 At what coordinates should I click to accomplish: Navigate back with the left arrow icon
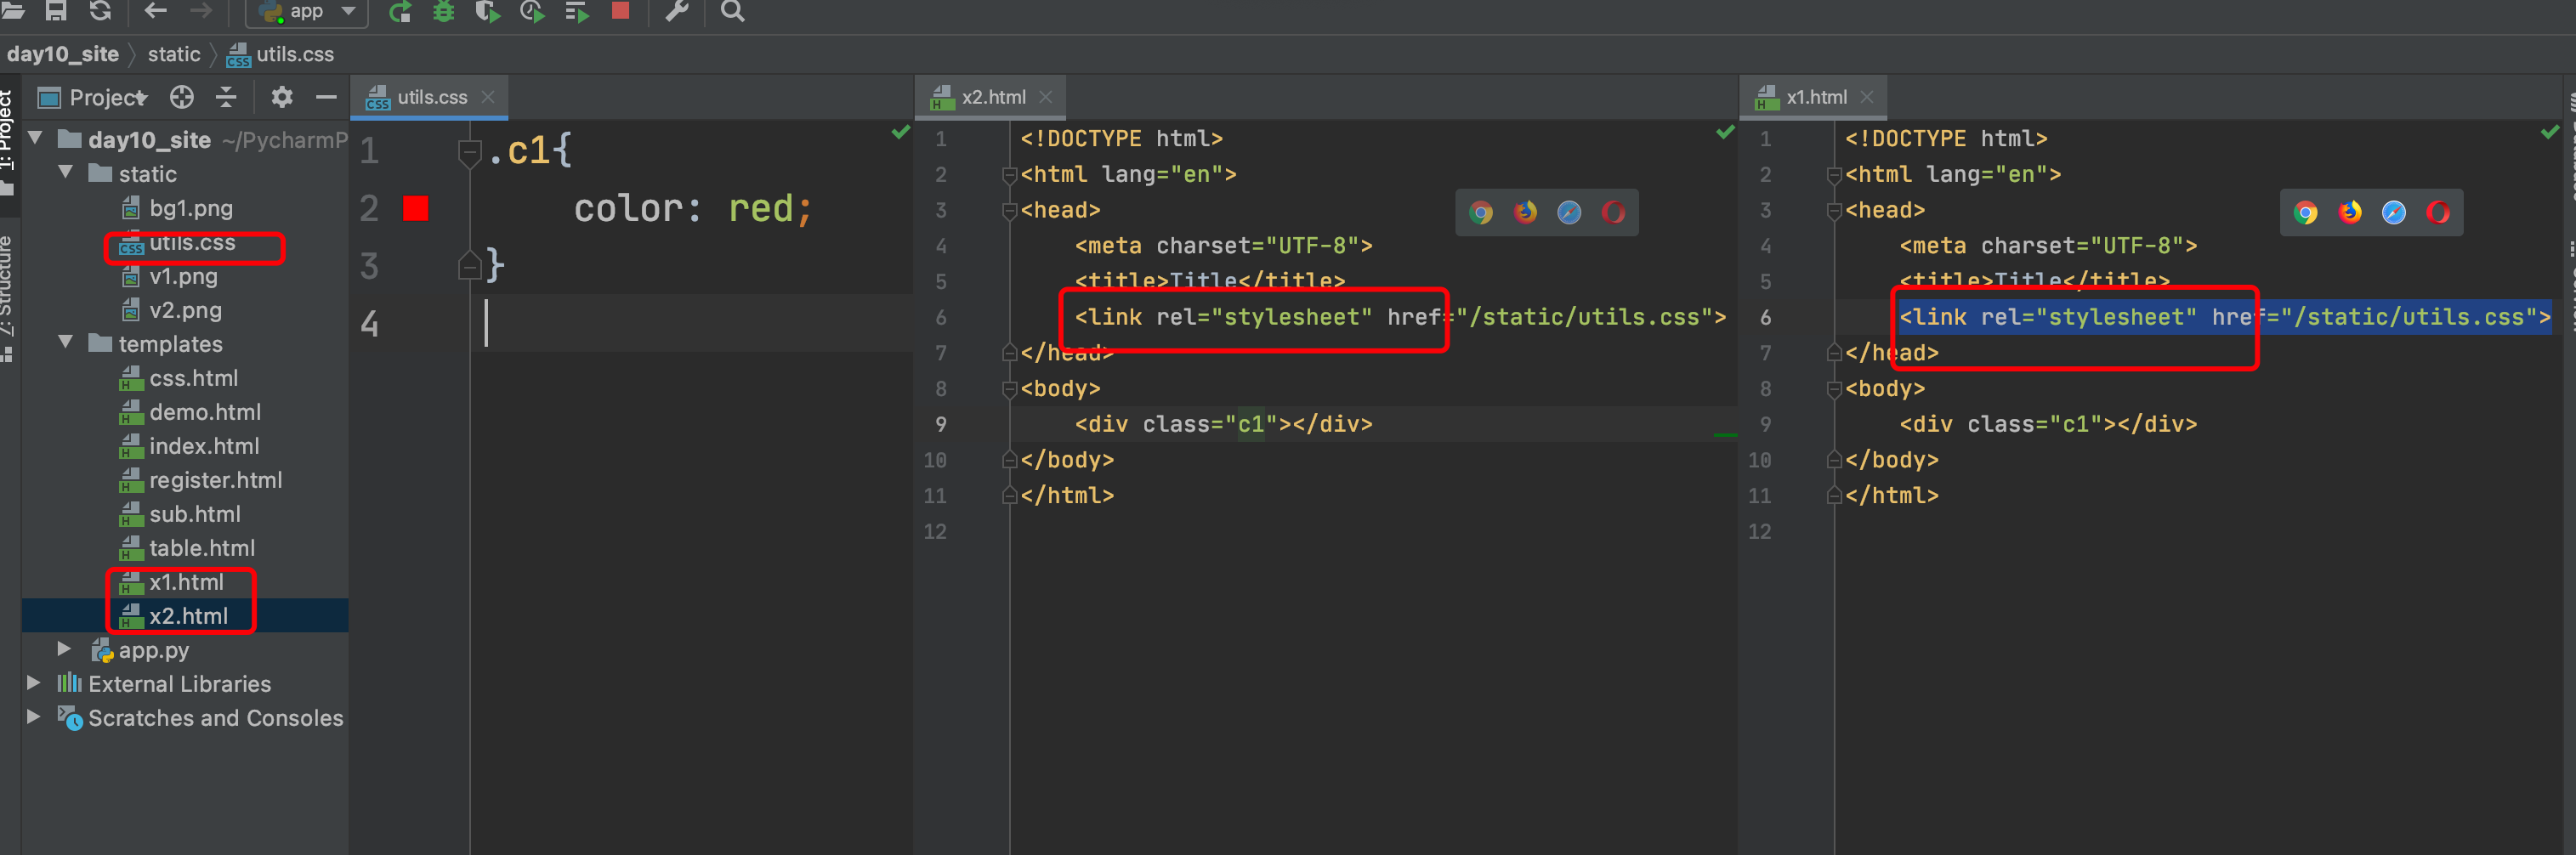pyautogui.click(x=155, y=11)
